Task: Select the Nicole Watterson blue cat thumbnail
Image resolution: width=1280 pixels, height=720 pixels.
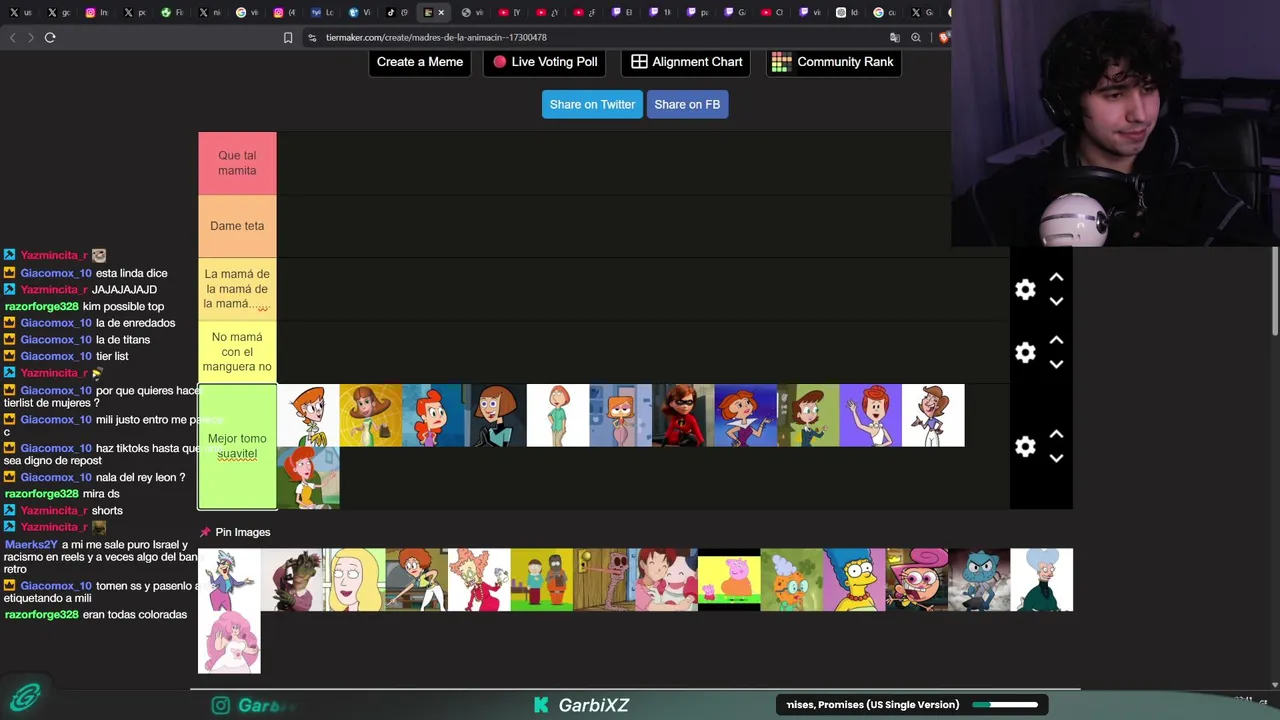Action: 979,579
